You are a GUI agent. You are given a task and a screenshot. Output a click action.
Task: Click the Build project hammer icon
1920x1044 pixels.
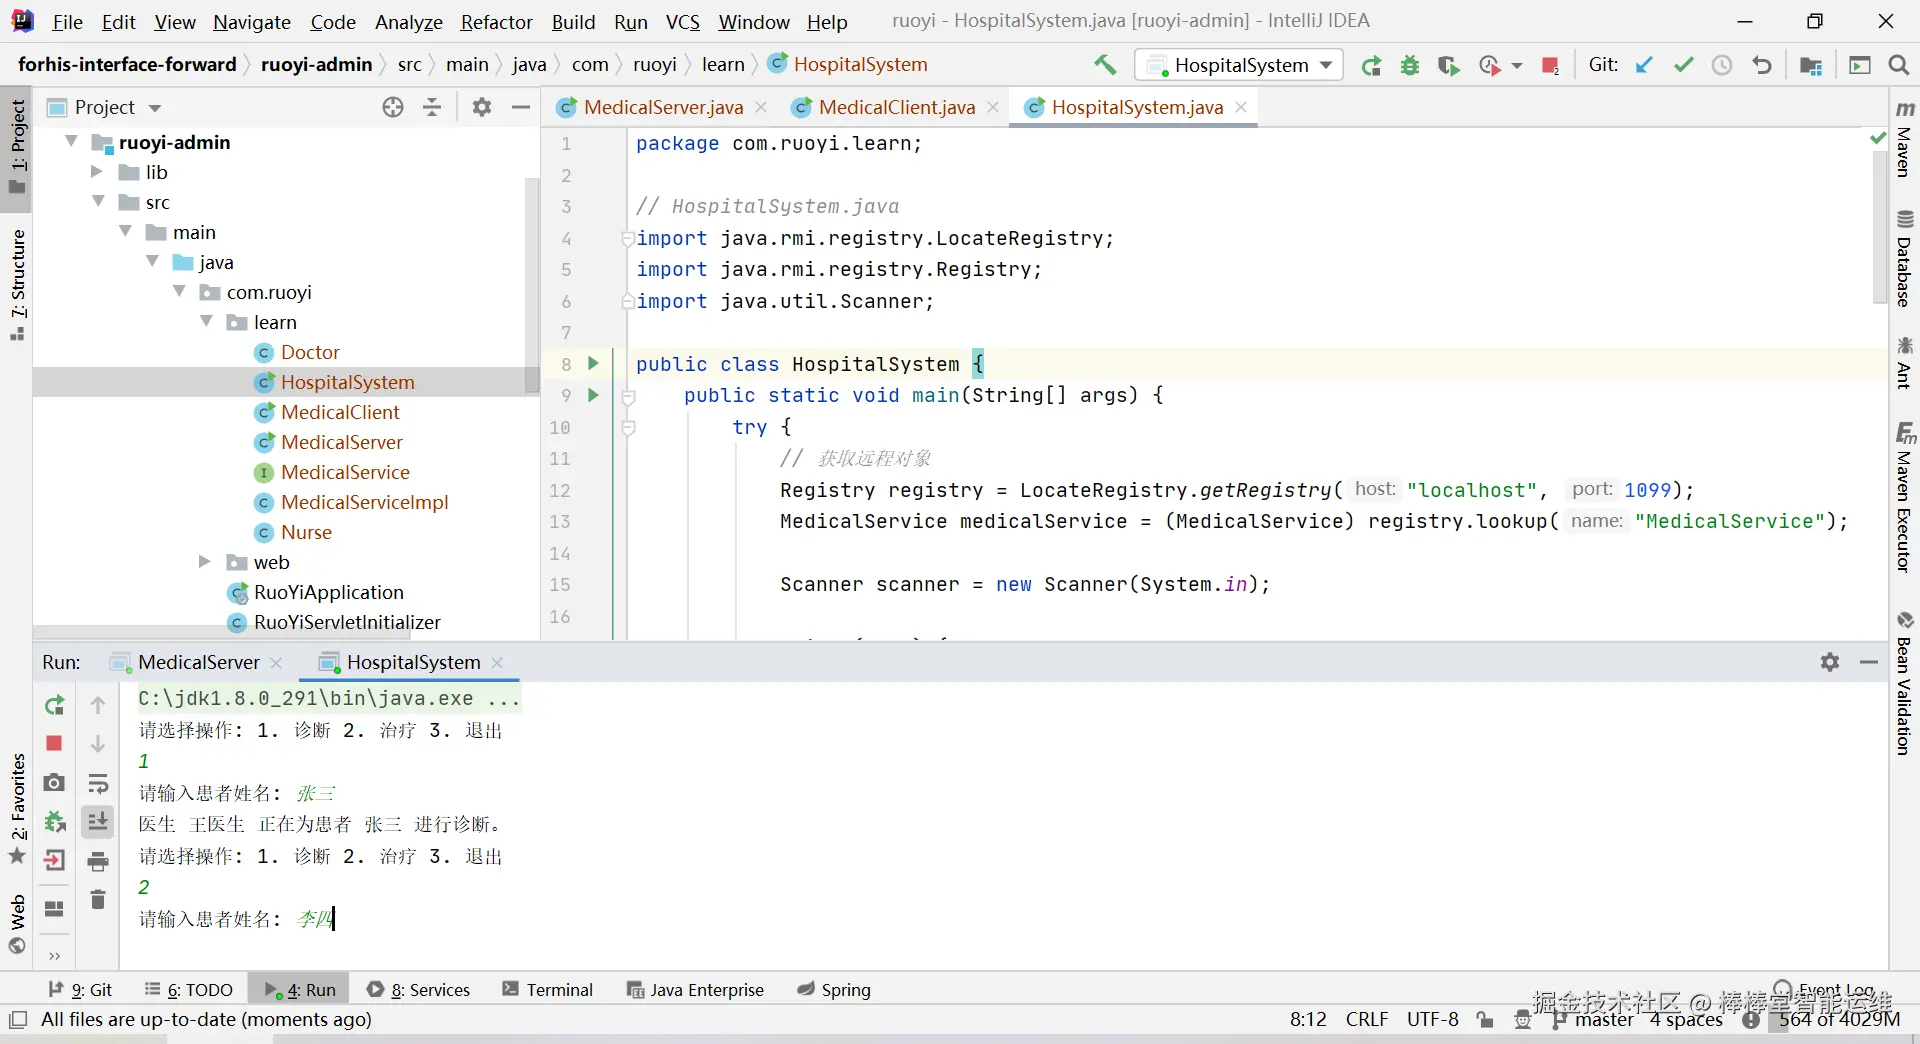pos(1105,65)
